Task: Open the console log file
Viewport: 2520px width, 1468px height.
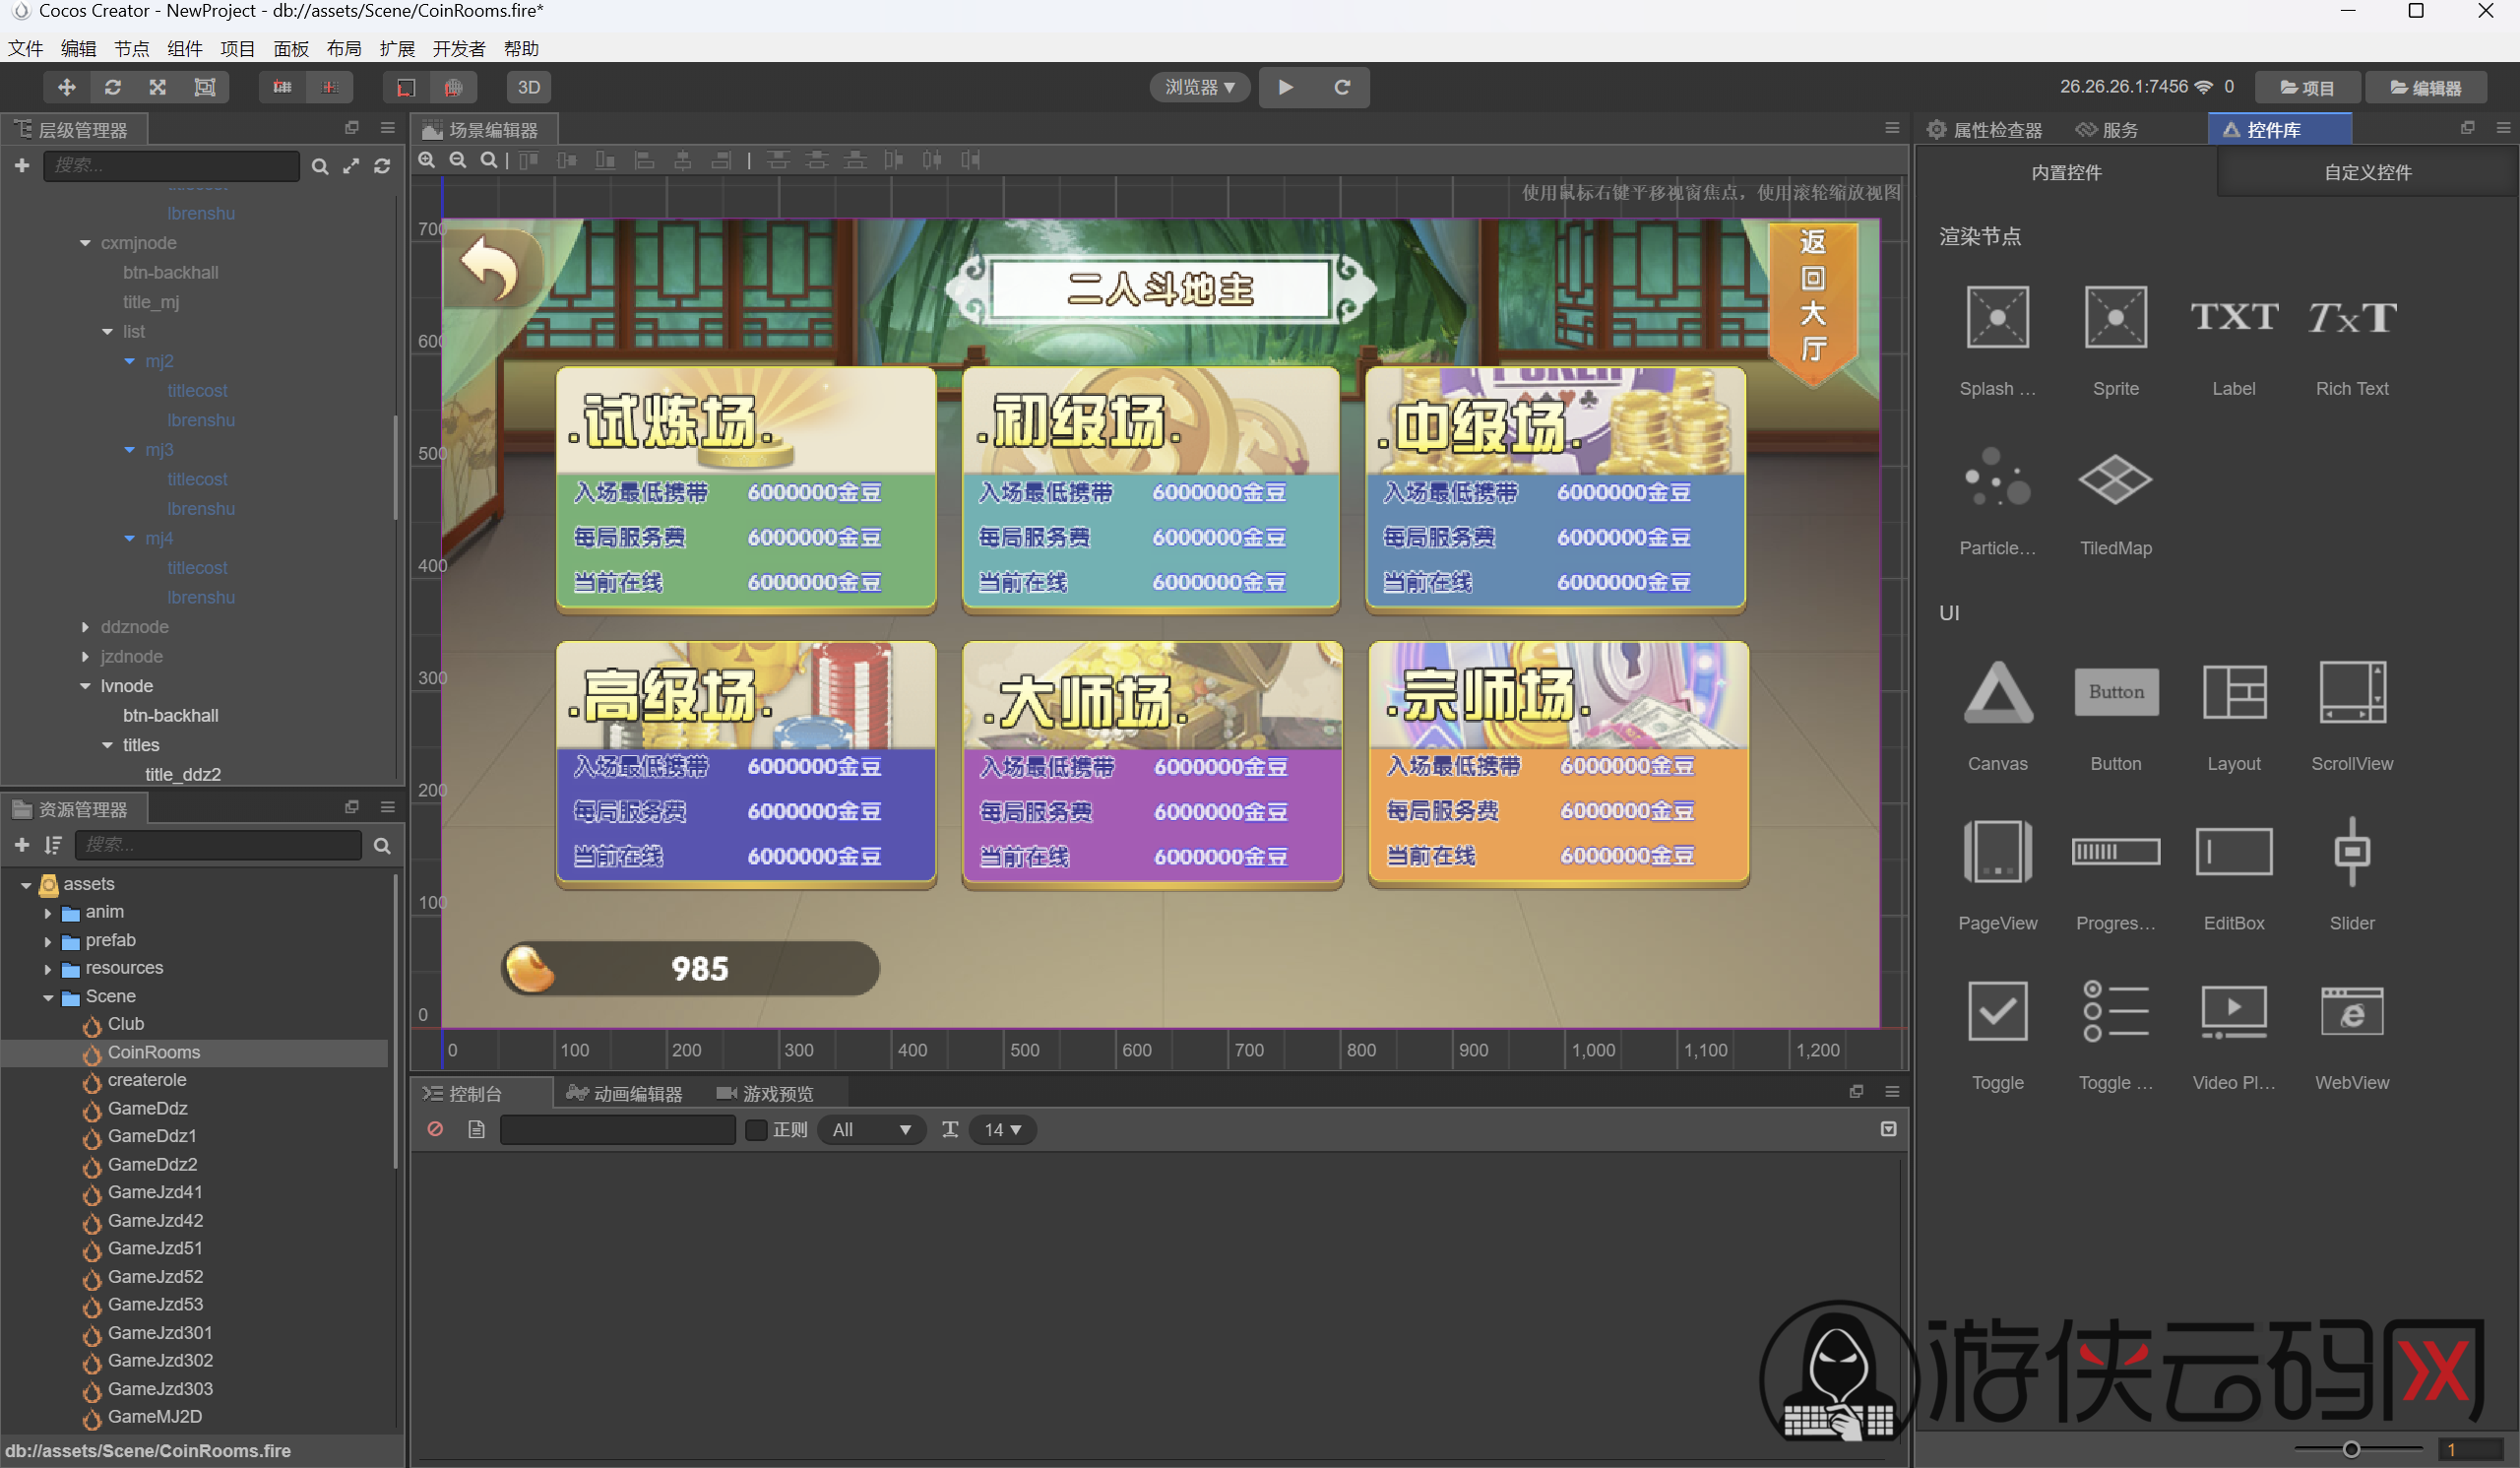Action: [476, 1129]
